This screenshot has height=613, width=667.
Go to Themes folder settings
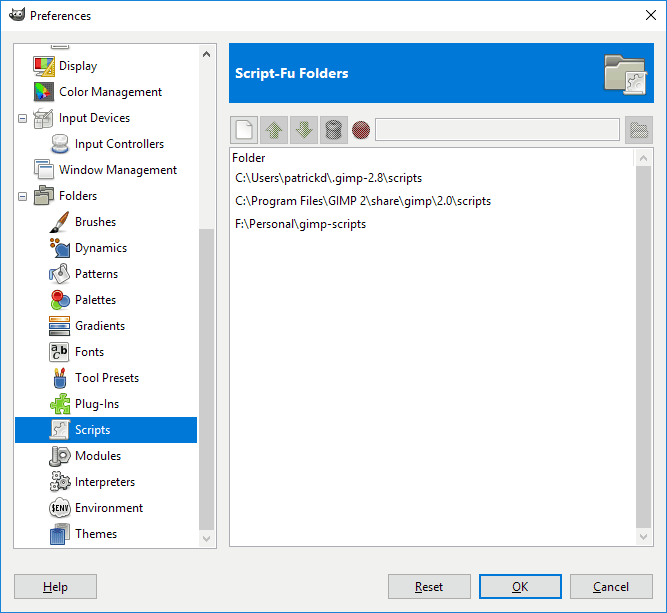(96, 534)
